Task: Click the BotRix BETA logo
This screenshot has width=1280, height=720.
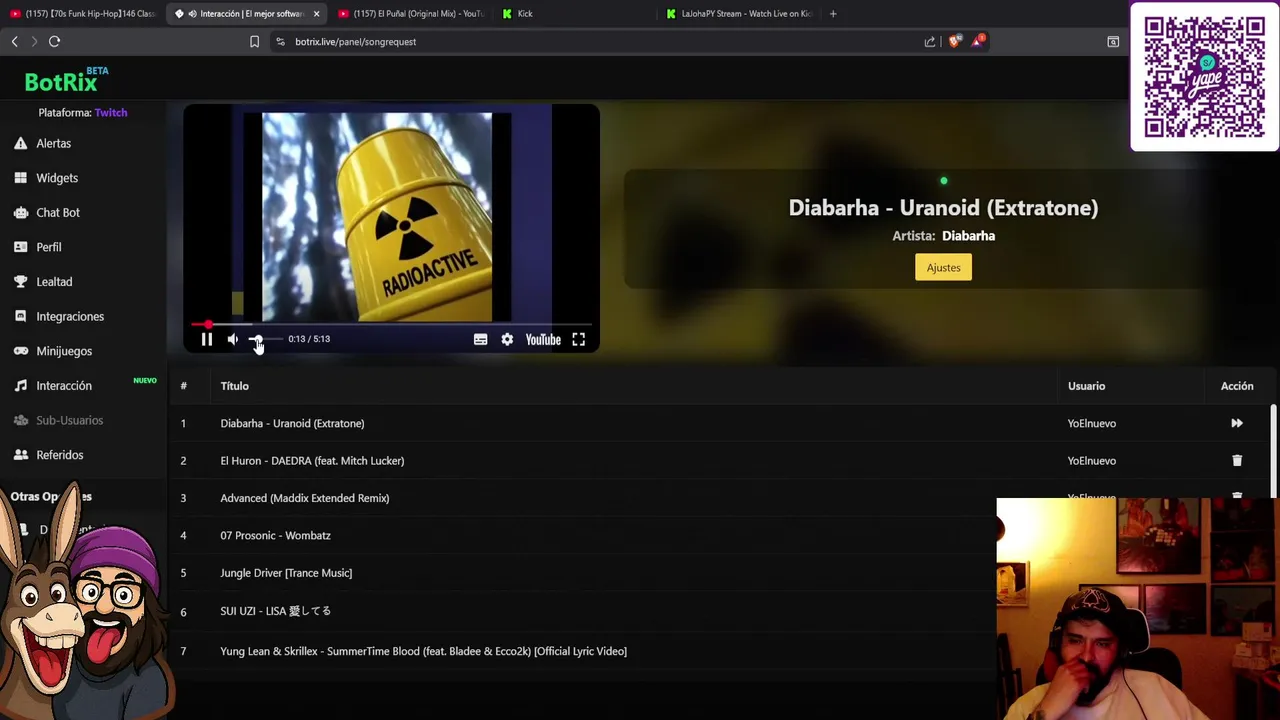Action: tap(66, 80)
